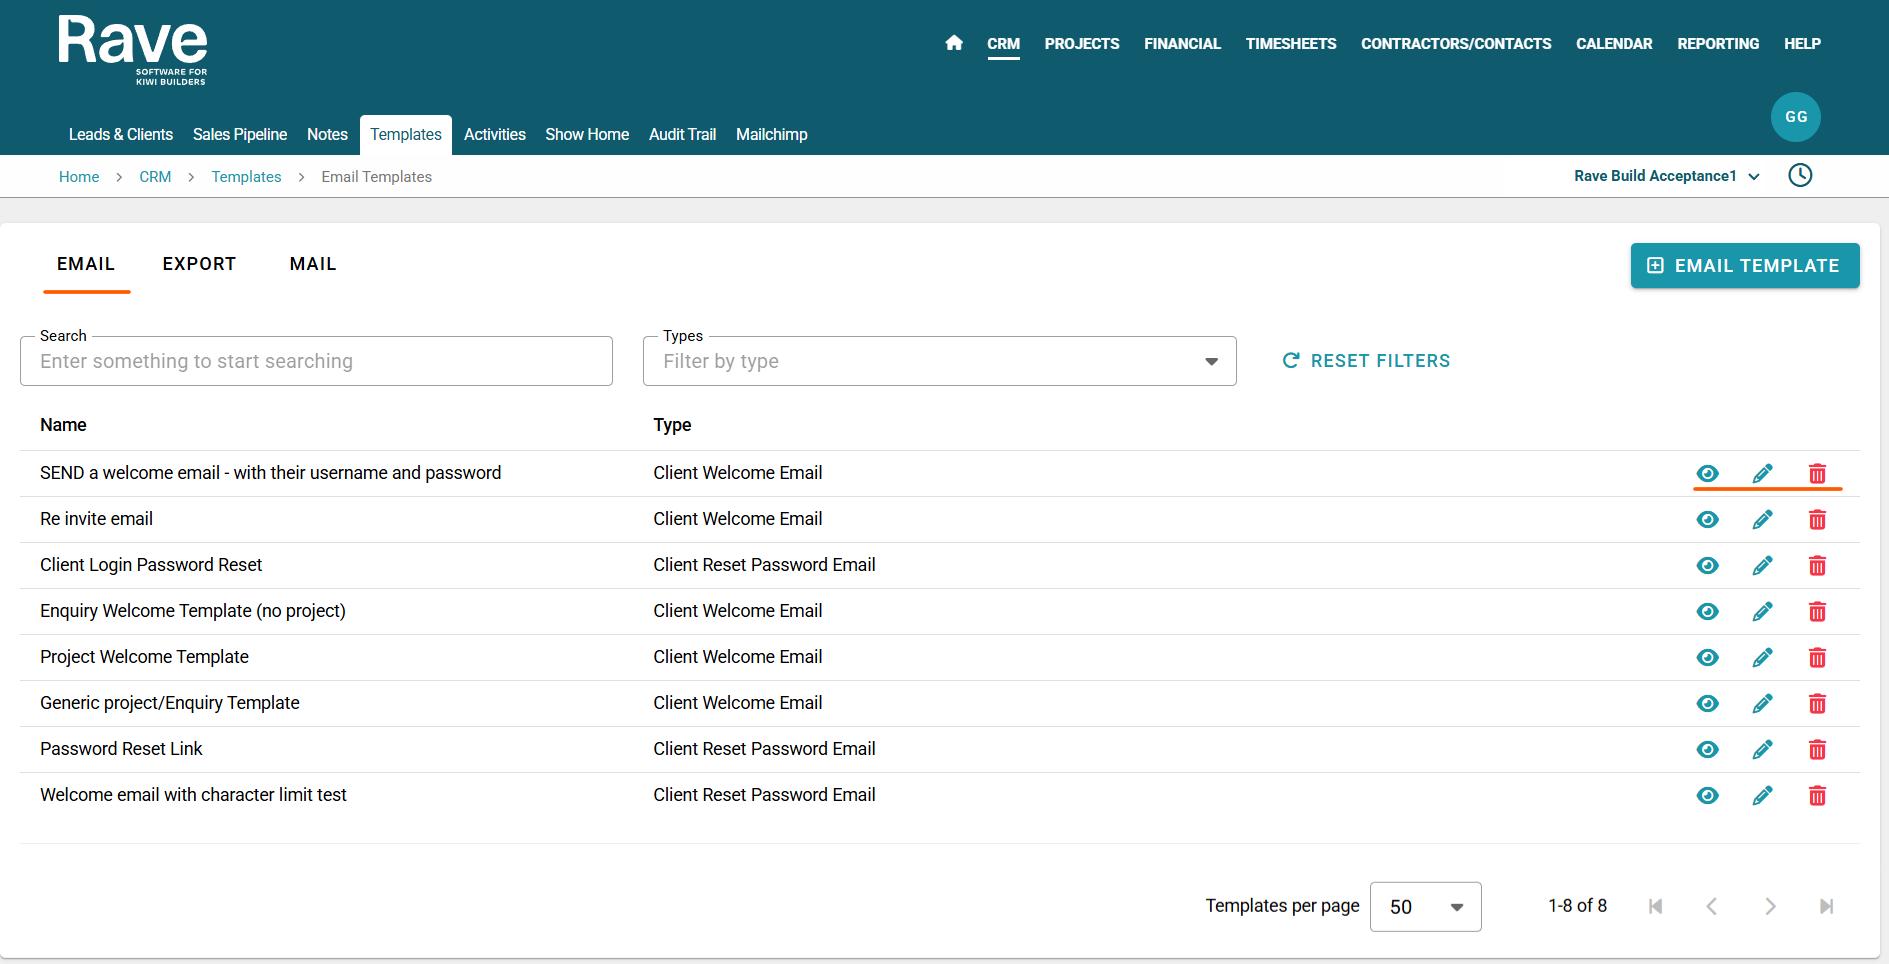The height and width of the screenshot is (964, 1889).
Task: Delete the 'Re invite email' template
Action: (x=1817, y=519)
